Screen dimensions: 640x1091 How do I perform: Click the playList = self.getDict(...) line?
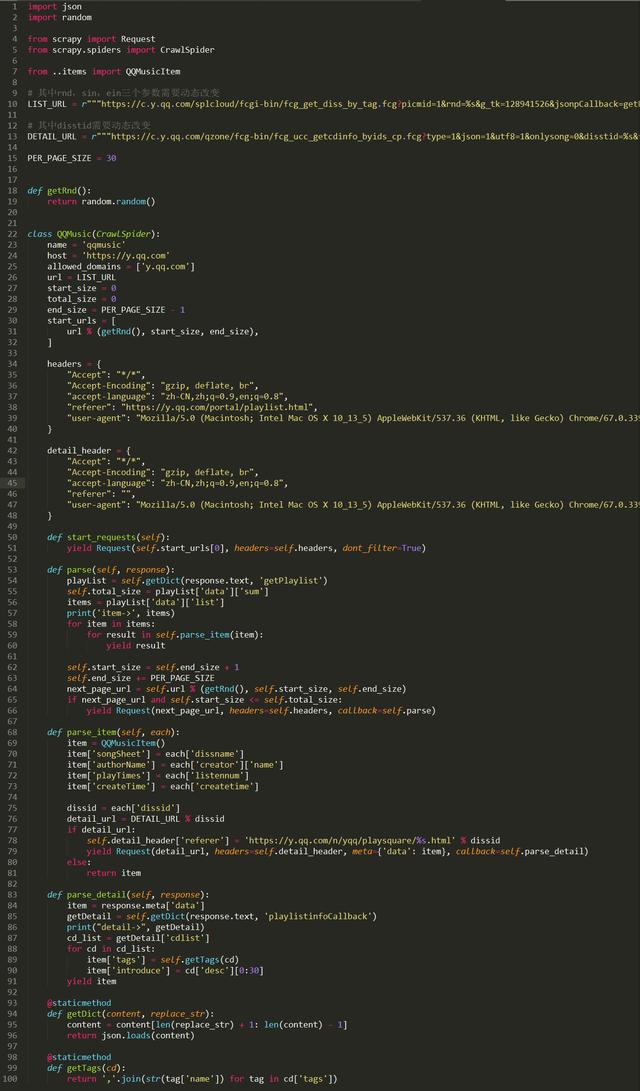pos(197,580)
